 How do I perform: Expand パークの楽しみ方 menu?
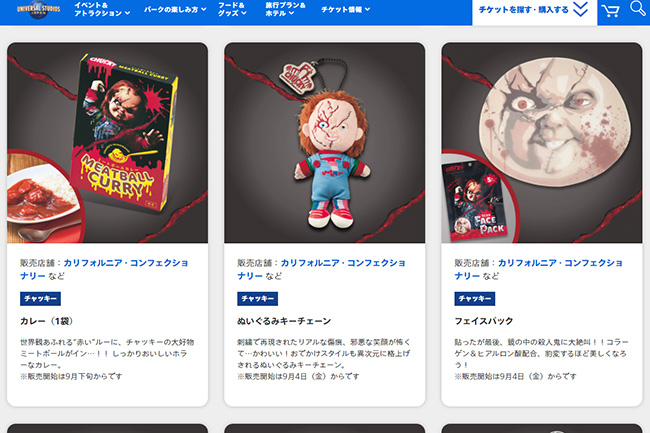[175, 9]
